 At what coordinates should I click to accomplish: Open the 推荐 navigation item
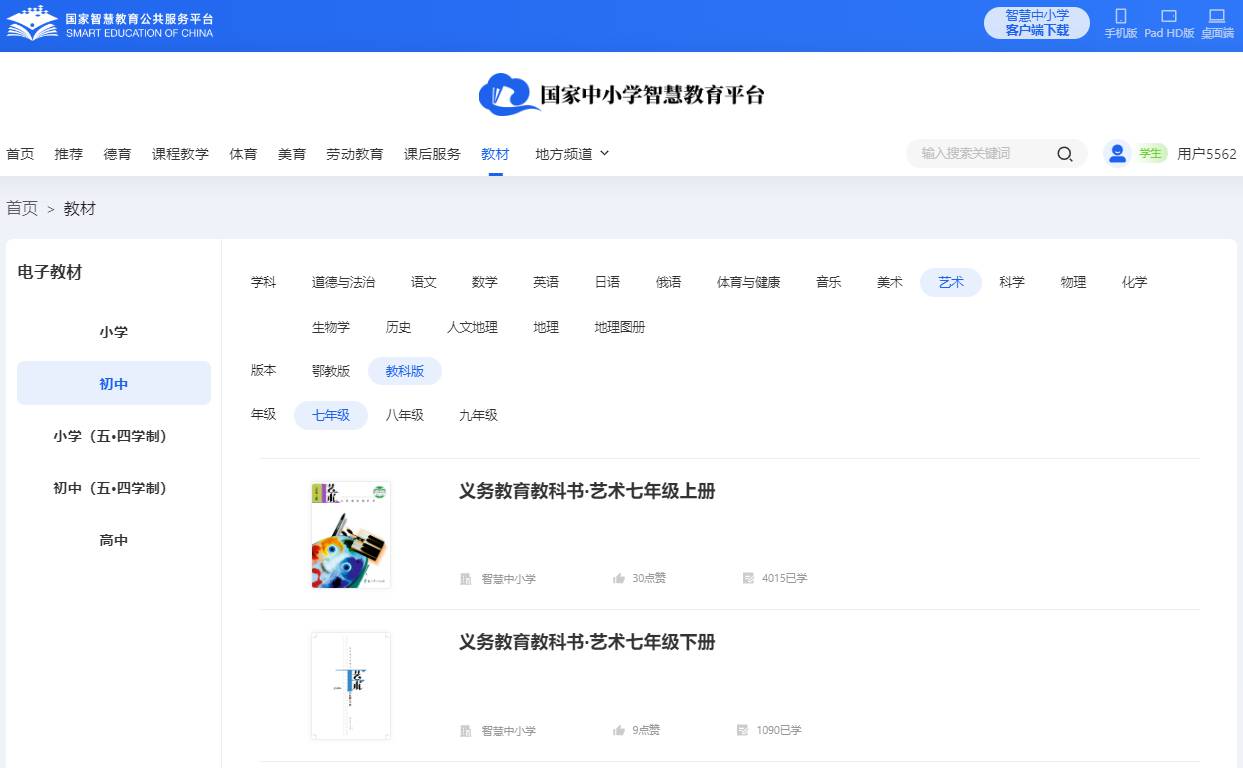tap(69, 154)
